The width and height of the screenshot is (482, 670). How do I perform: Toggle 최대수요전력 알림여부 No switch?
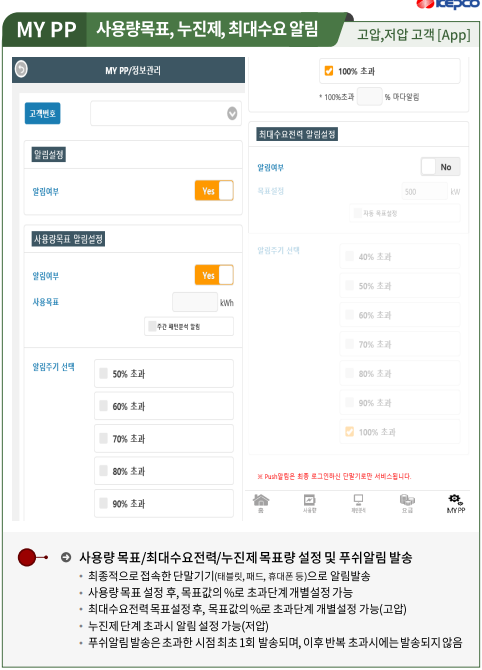441,167
